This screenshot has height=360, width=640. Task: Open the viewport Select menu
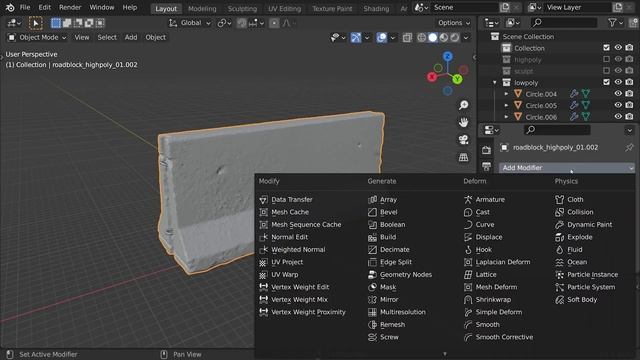pyautogui.click(x=107, y=38)
